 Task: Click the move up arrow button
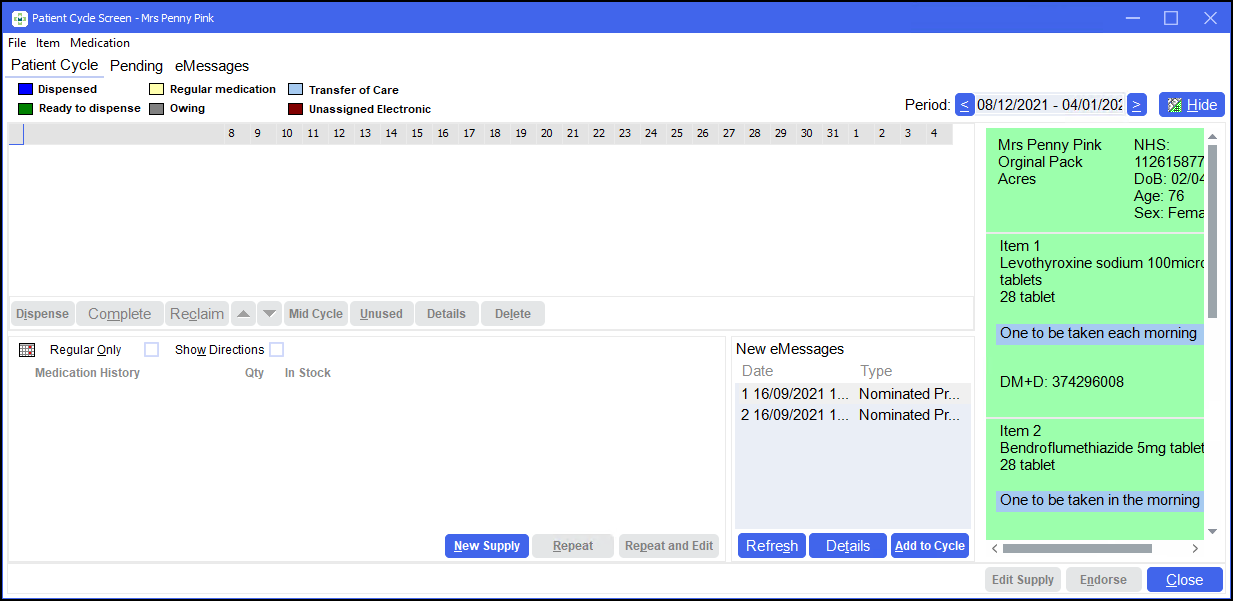pos(243,314)
